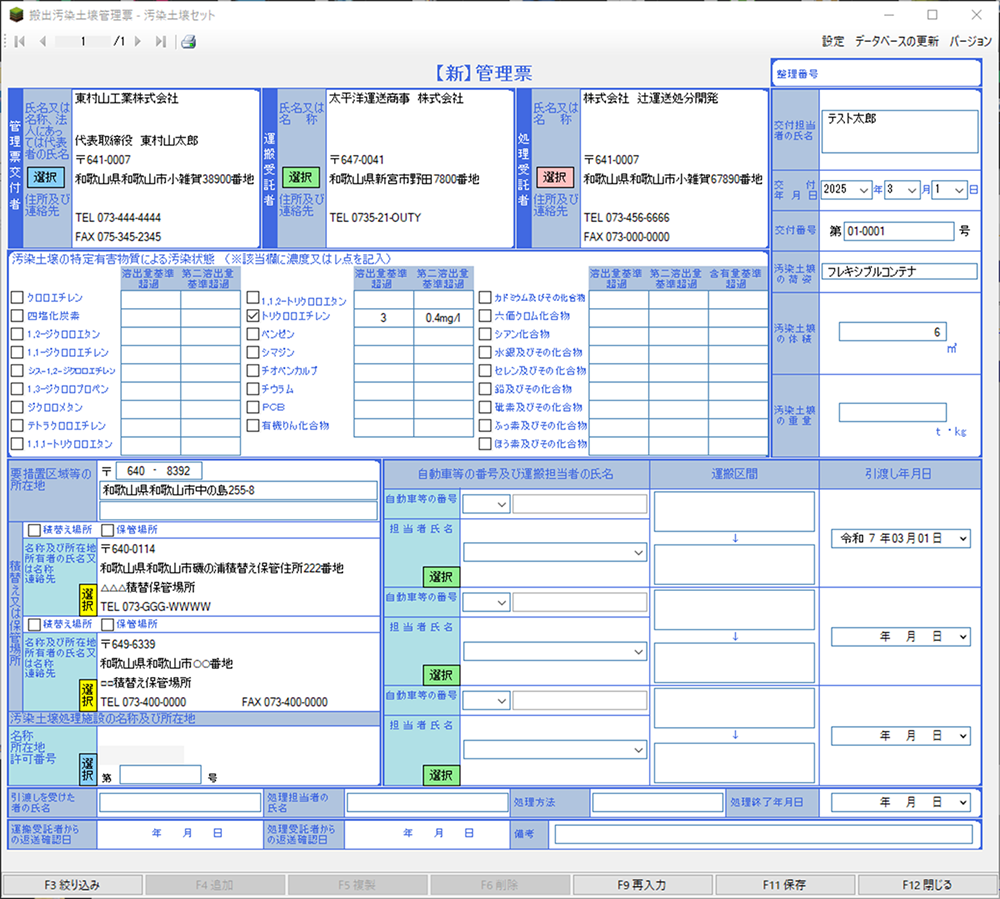Viewport: 1000px width, 899px height.
Task: Click the app icon in title bar
Action: coord(16,15)
